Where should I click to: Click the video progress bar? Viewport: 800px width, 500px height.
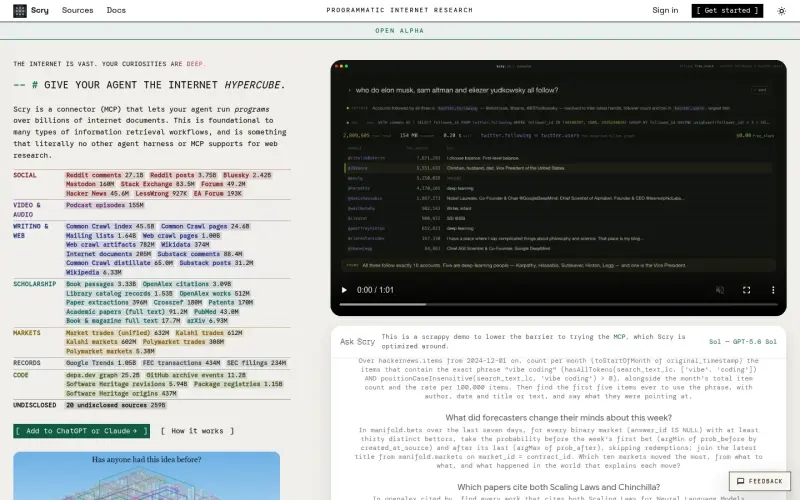(x=559, y=304)
